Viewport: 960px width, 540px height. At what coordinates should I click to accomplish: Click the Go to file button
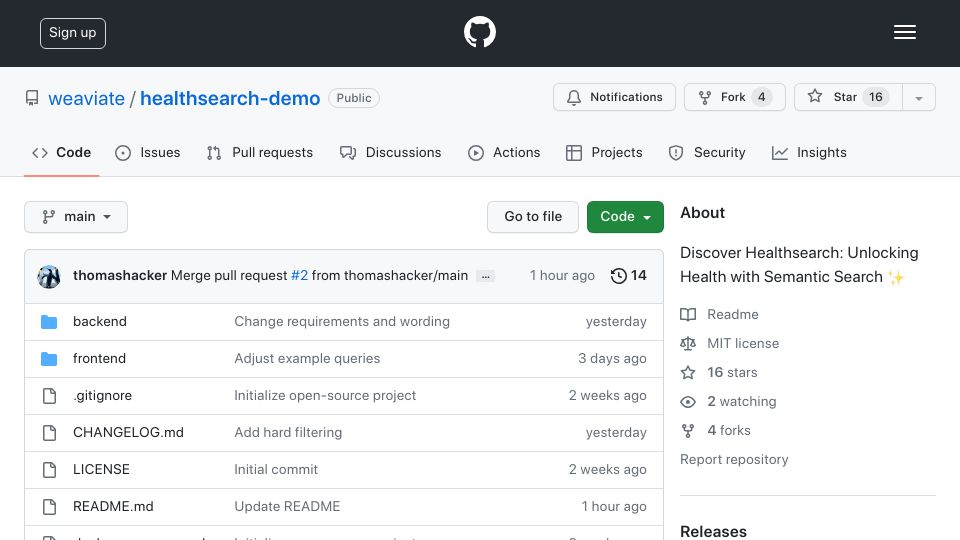(x=533, y=217)
